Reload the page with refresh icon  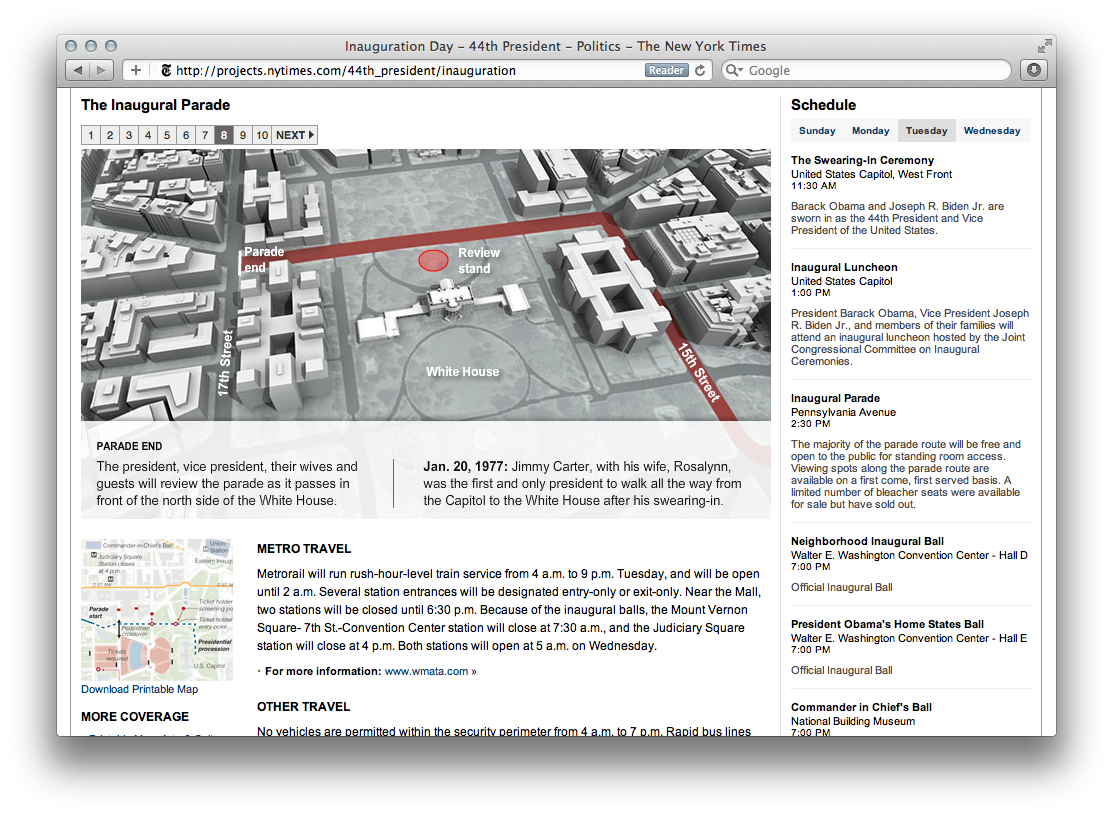[701, 70]
